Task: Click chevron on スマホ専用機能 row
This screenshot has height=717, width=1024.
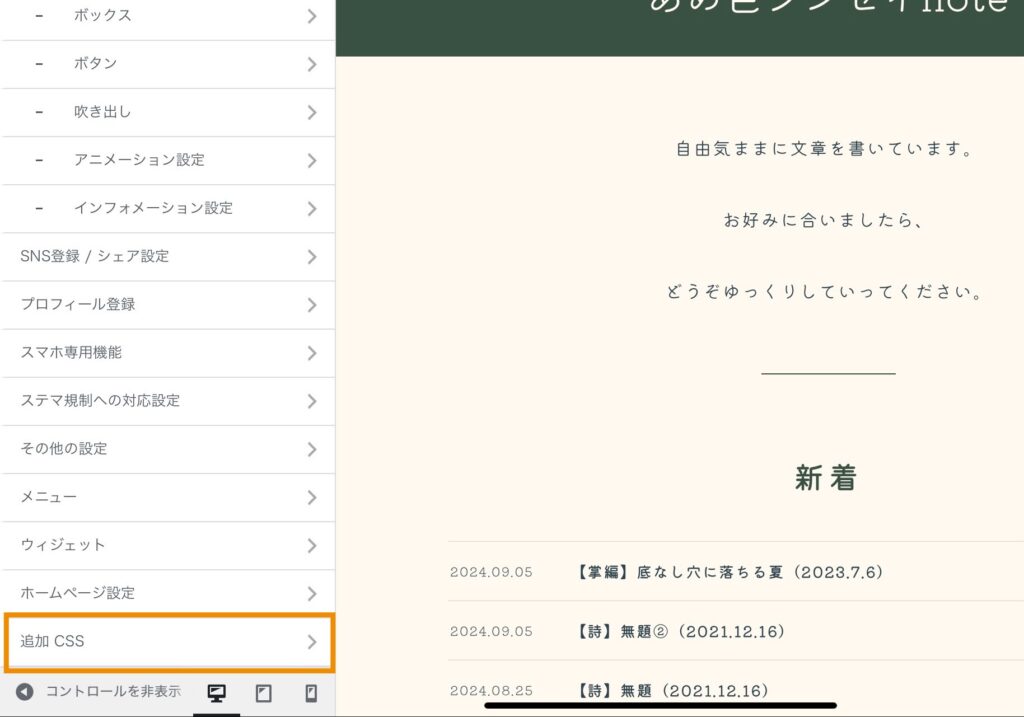Action: [312, 353]
